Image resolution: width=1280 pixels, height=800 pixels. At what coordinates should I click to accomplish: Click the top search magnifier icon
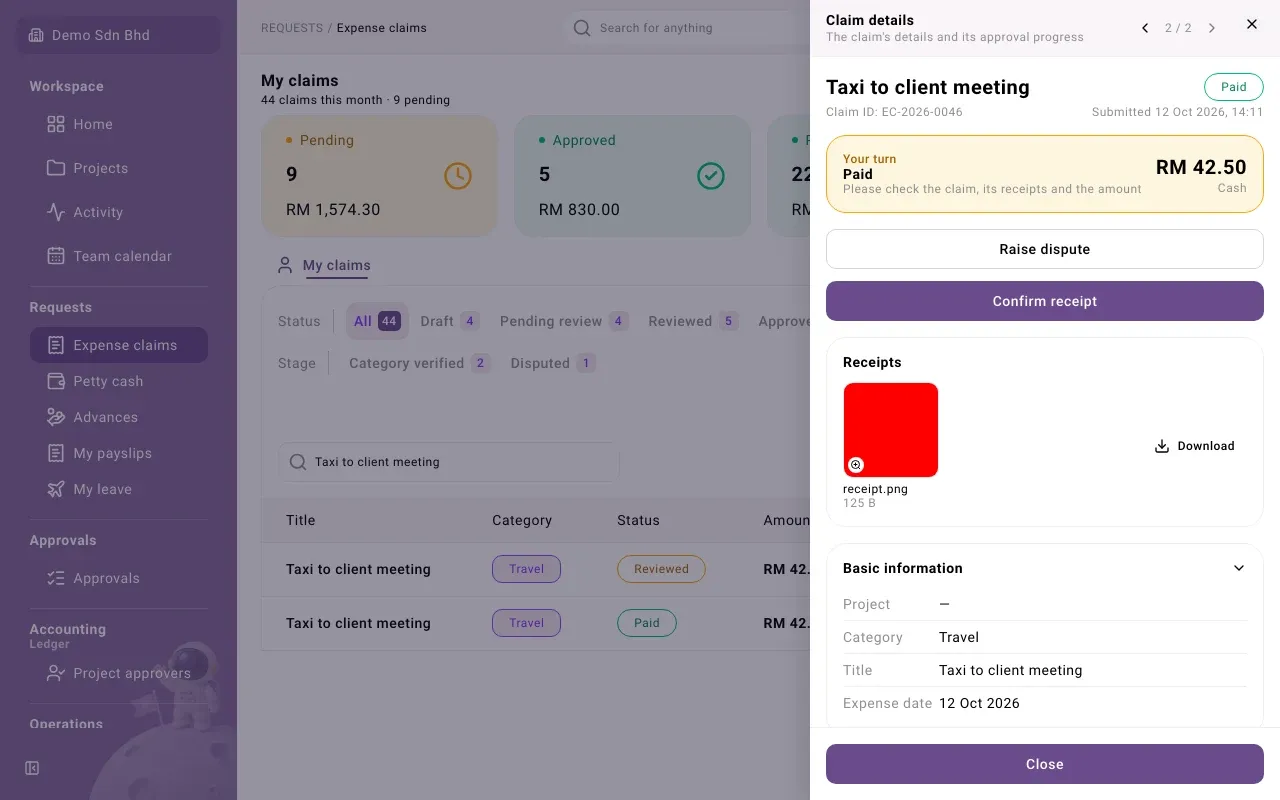coord(582,28)
